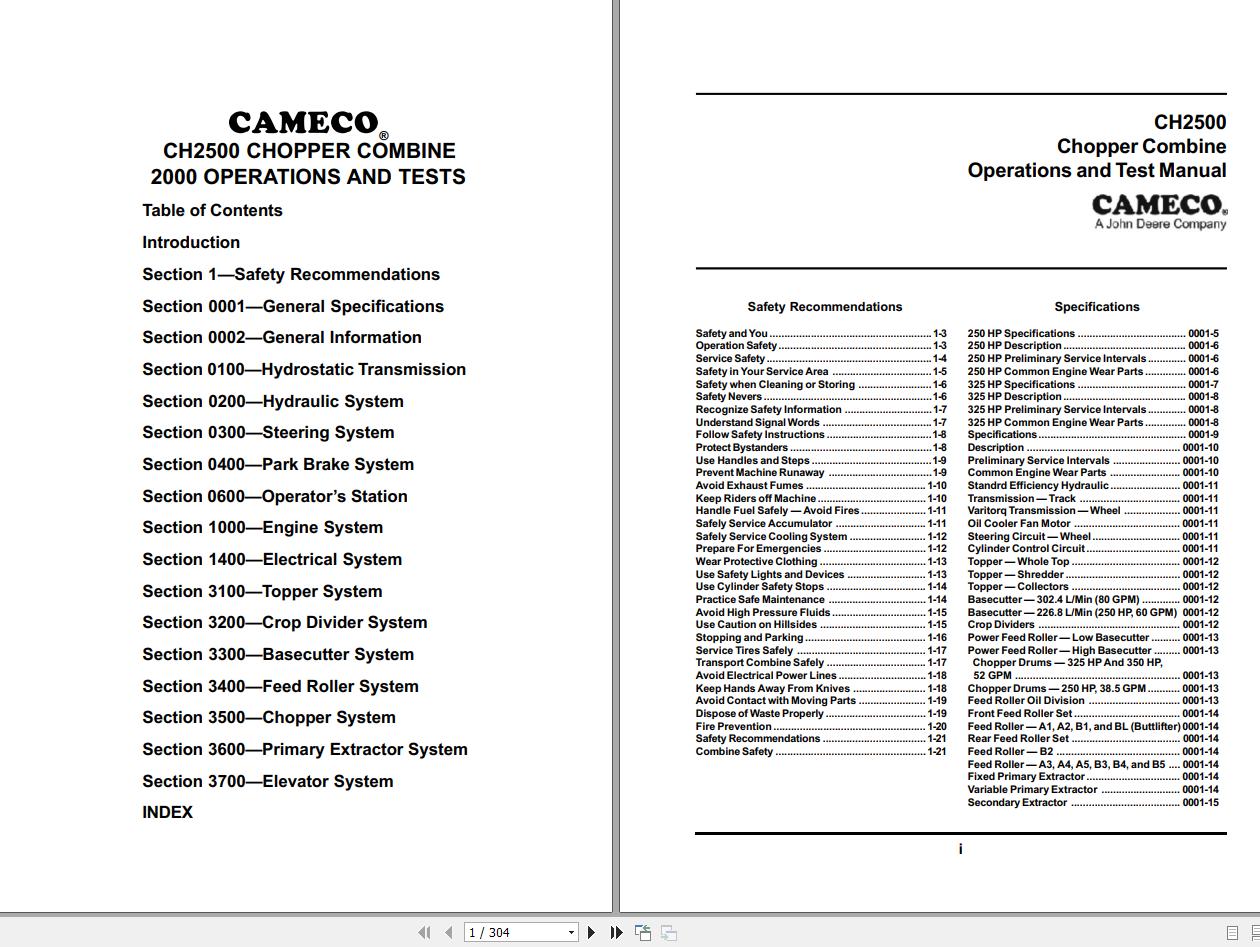Click '250 HP Specifications' entry
This screenshot has width=1260, height=947.
(x=1093, y=333)
